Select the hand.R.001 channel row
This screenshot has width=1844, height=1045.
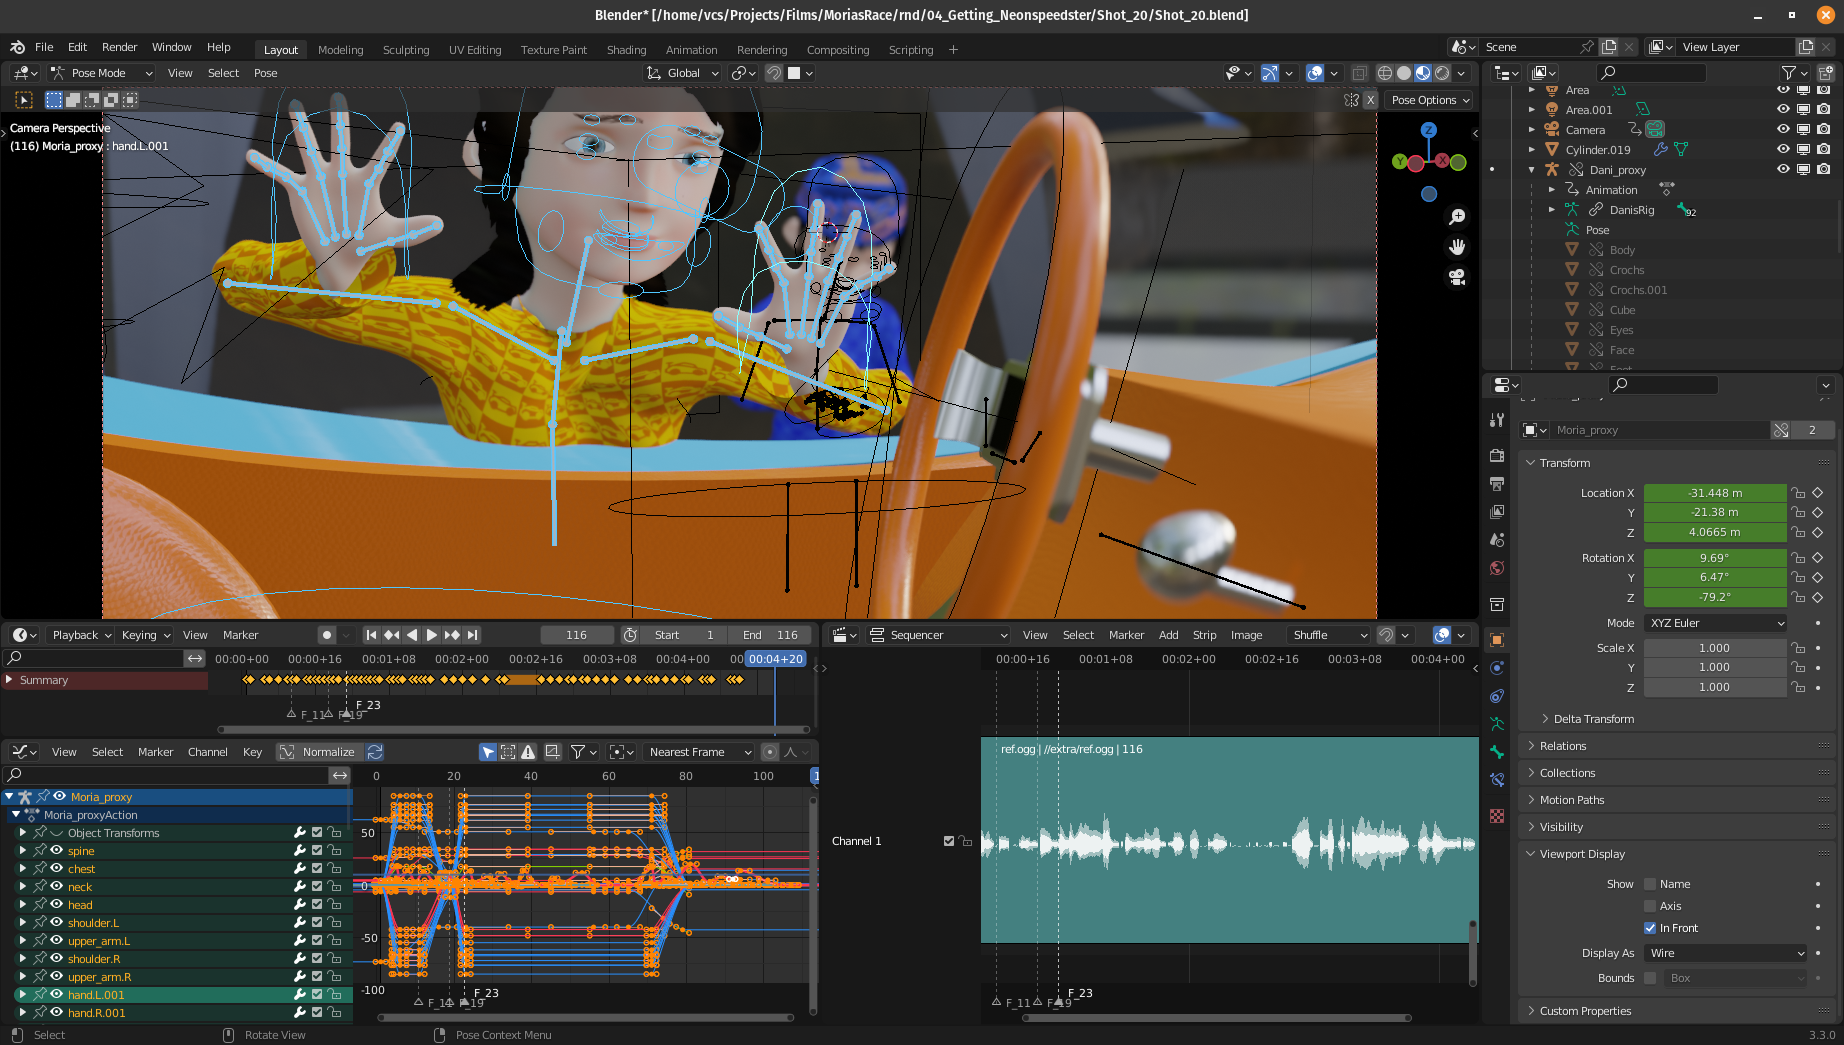tap(176, 1013)
